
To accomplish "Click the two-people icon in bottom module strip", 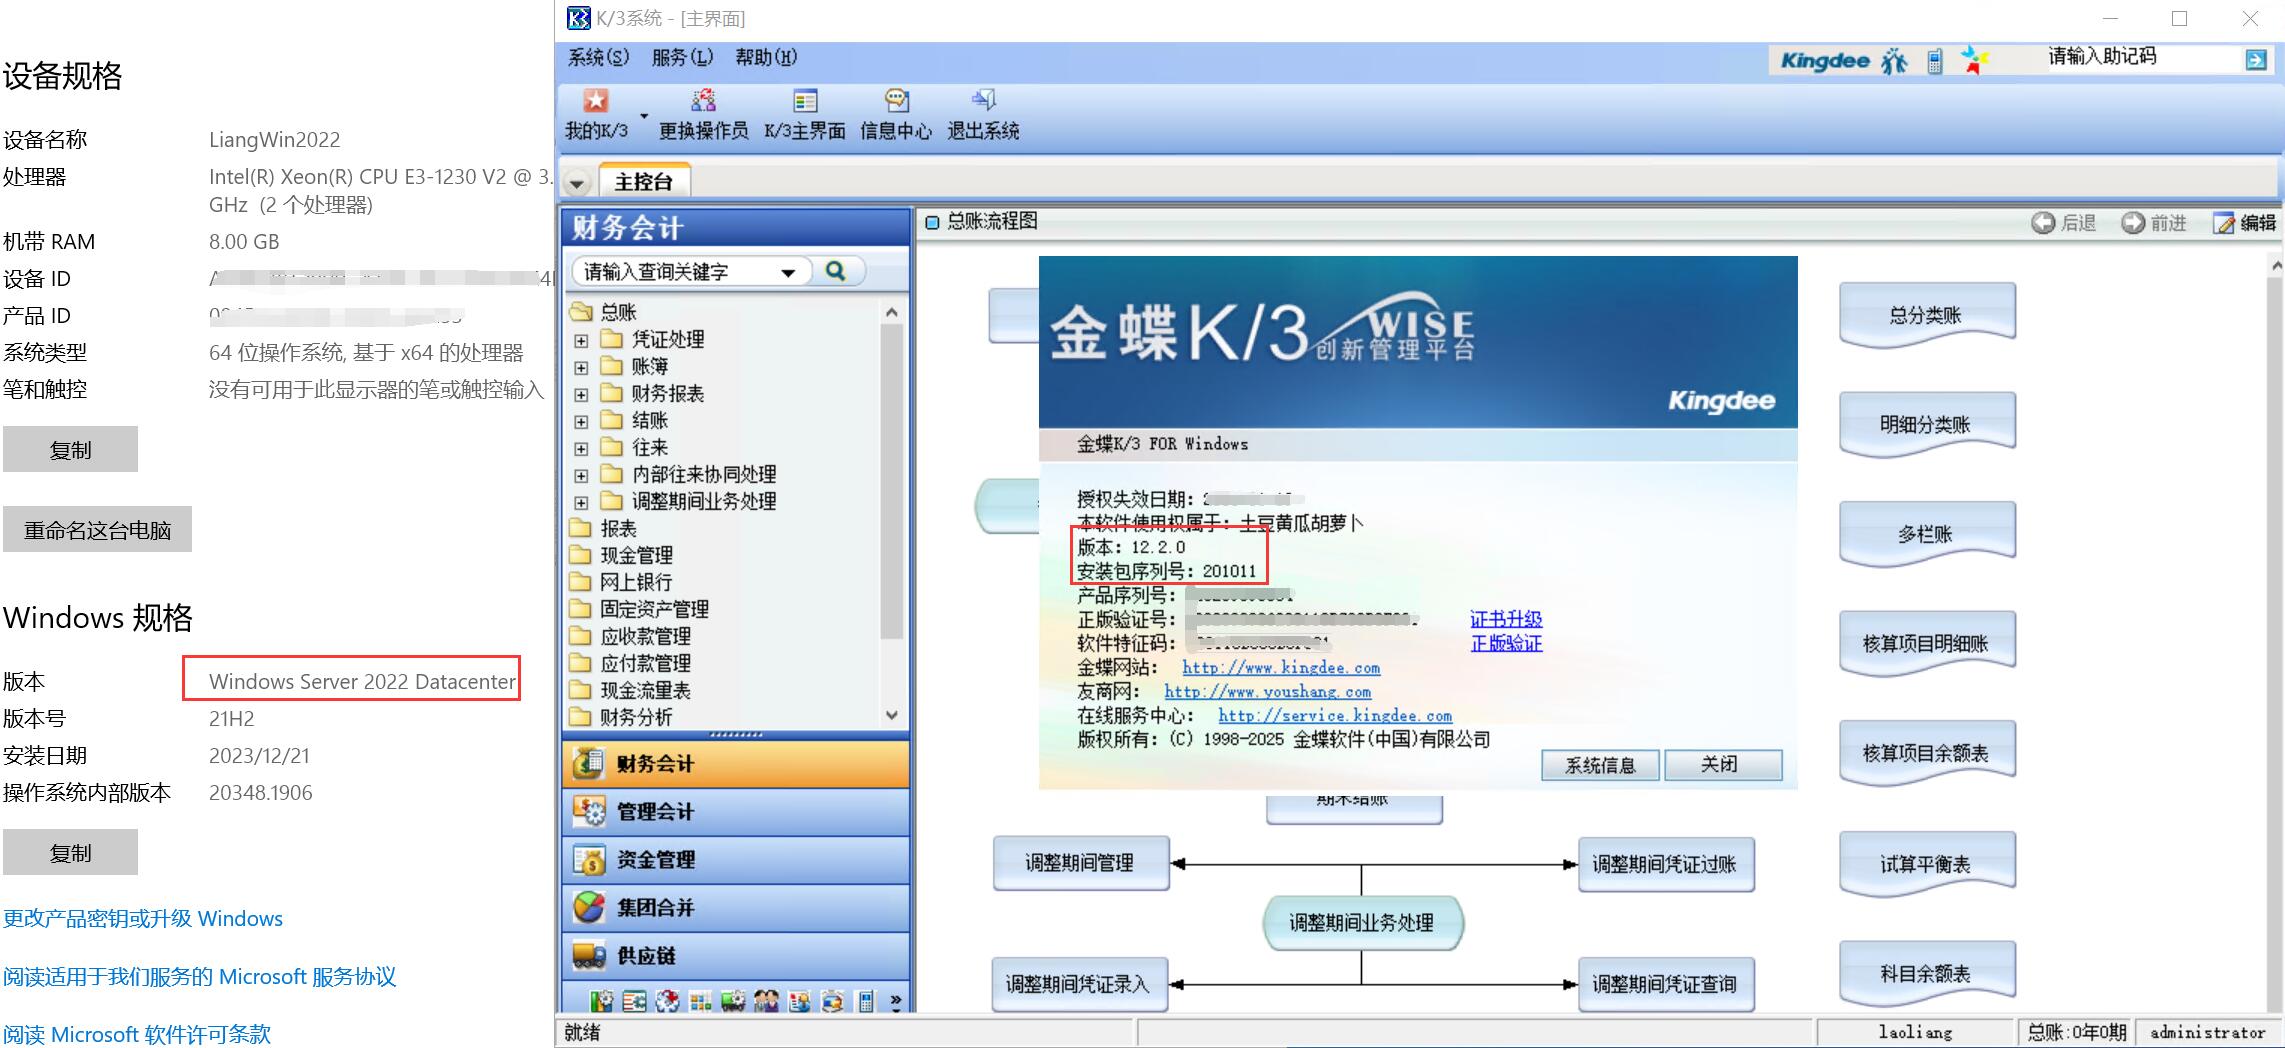I will [767, 1000].
